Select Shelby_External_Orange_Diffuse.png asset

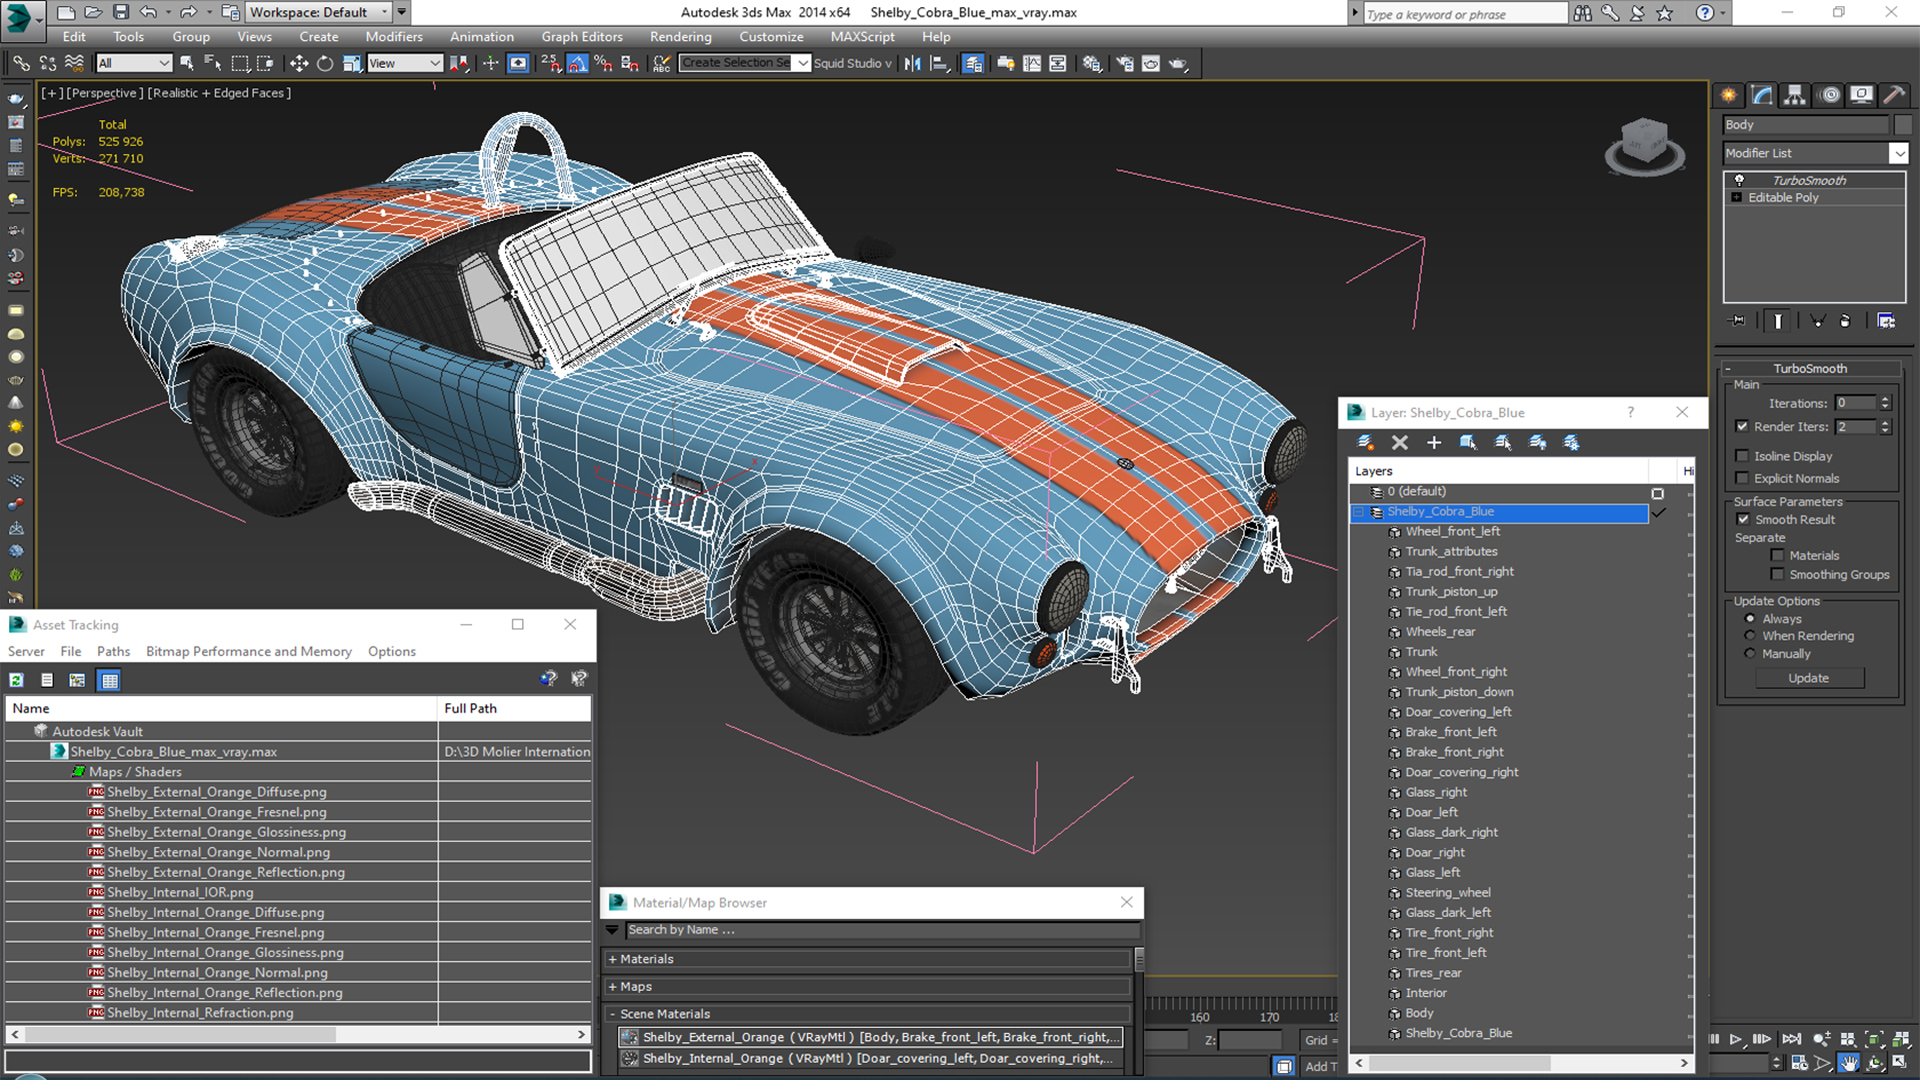[x=217, y=792]
